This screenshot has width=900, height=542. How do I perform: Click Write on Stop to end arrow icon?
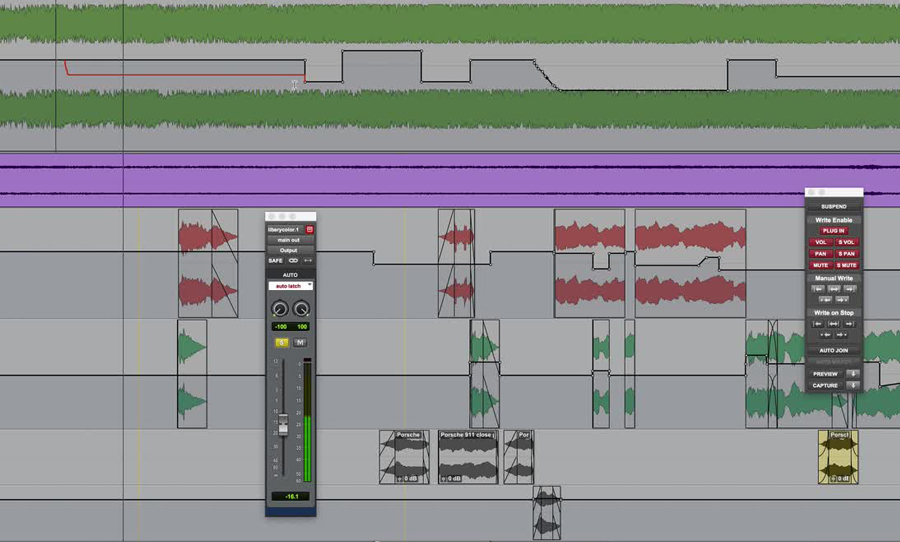(x=848, y=324)
